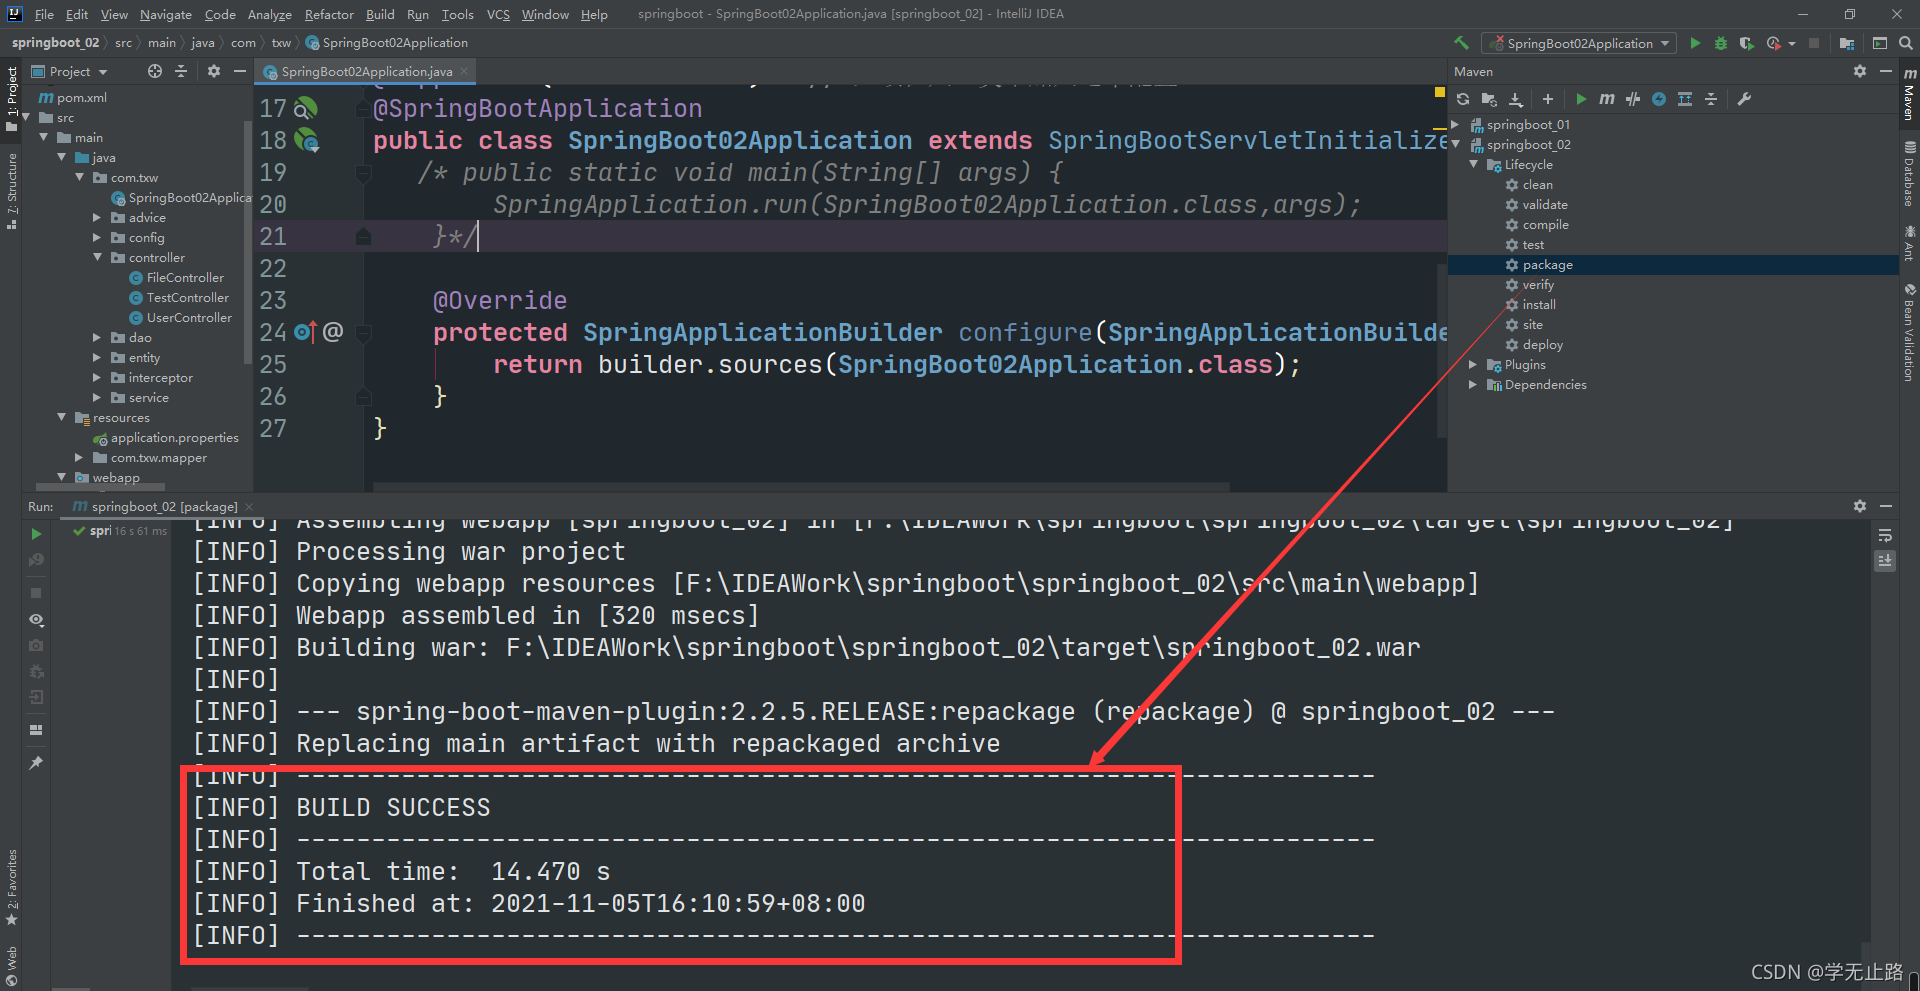This screenshot has height=991, width=1920.
Task: Open Maven panel gear options
Action: 1860,71
